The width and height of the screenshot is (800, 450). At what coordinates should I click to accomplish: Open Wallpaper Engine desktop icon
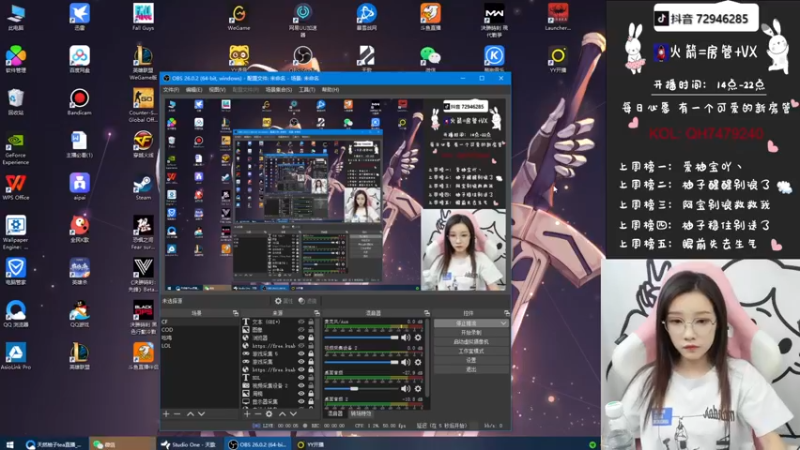pyautogui.click(x=16, y=233)
